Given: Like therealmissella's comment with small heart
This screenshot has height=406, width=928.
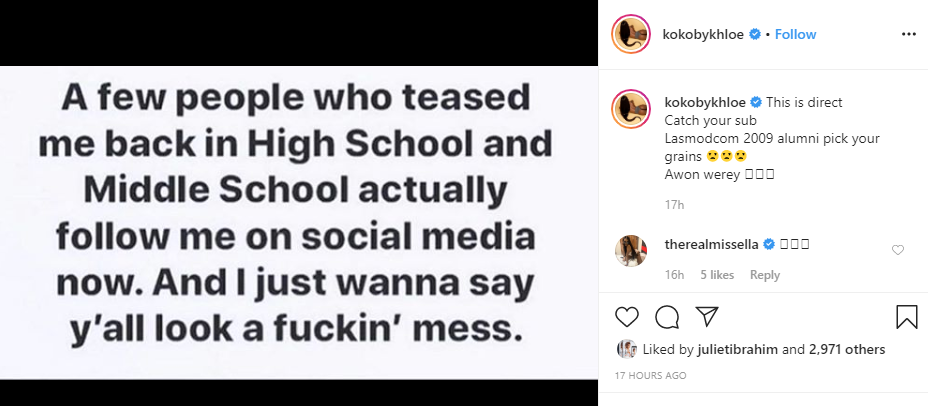Looking at the screenshot, I should [897, 250].
